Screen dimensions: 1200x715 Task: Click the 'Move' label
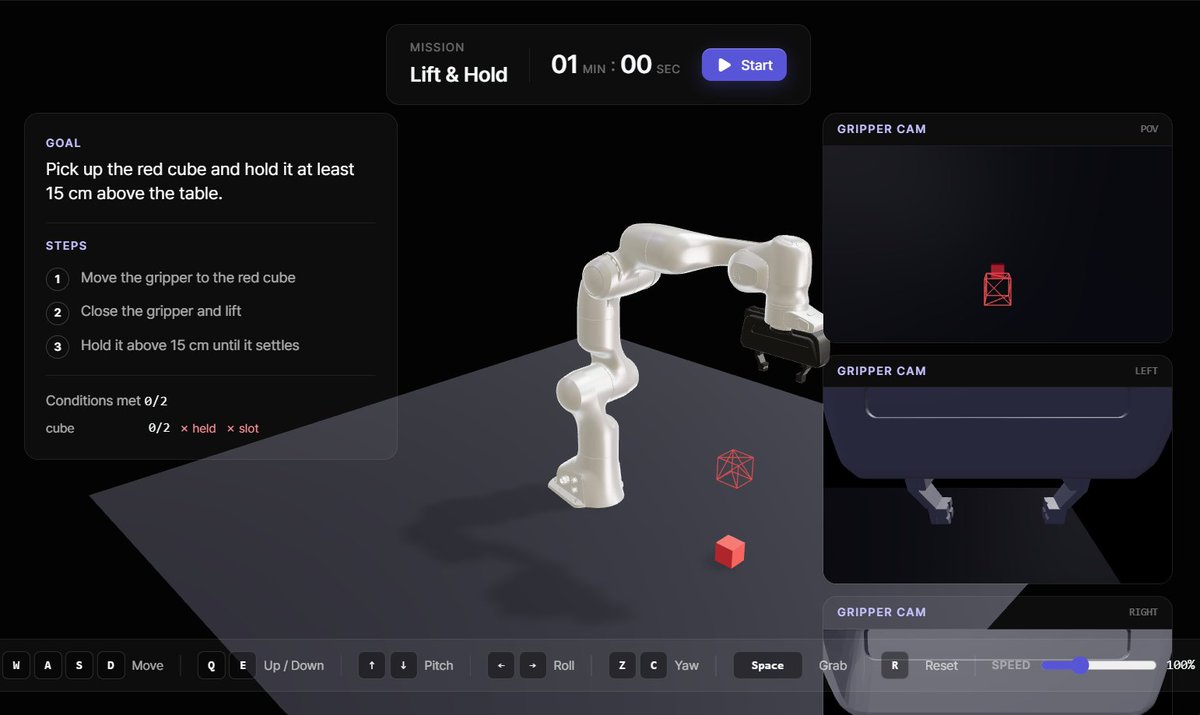point(148,665)
